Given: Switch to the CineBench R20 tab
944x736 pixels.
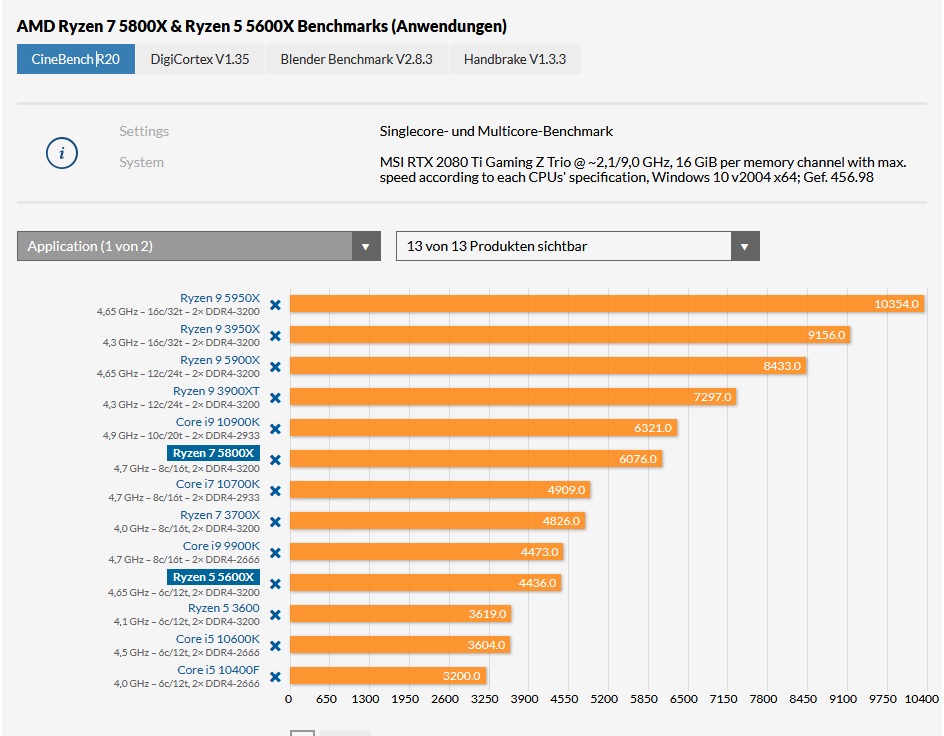Looking at the screenshot, I should coord(76,59).
